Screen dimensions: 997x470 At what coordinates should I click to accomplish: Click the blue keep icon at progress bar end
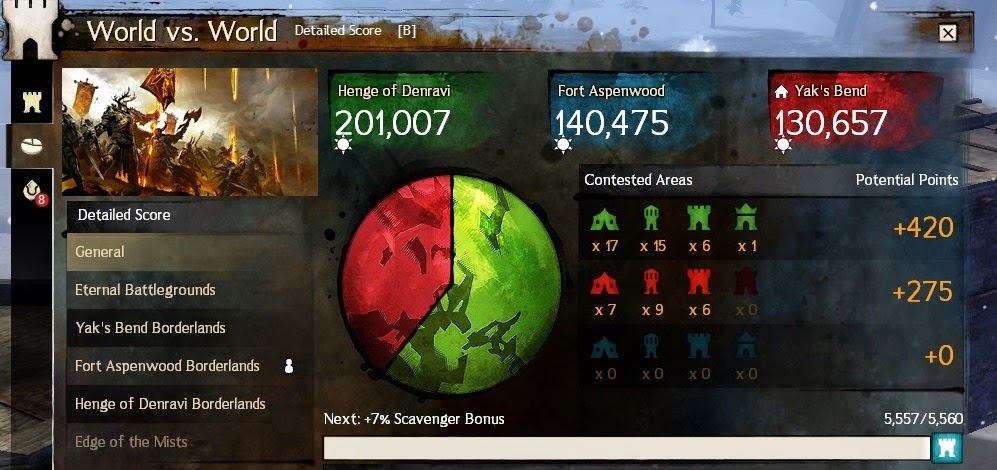coord(947,448)
